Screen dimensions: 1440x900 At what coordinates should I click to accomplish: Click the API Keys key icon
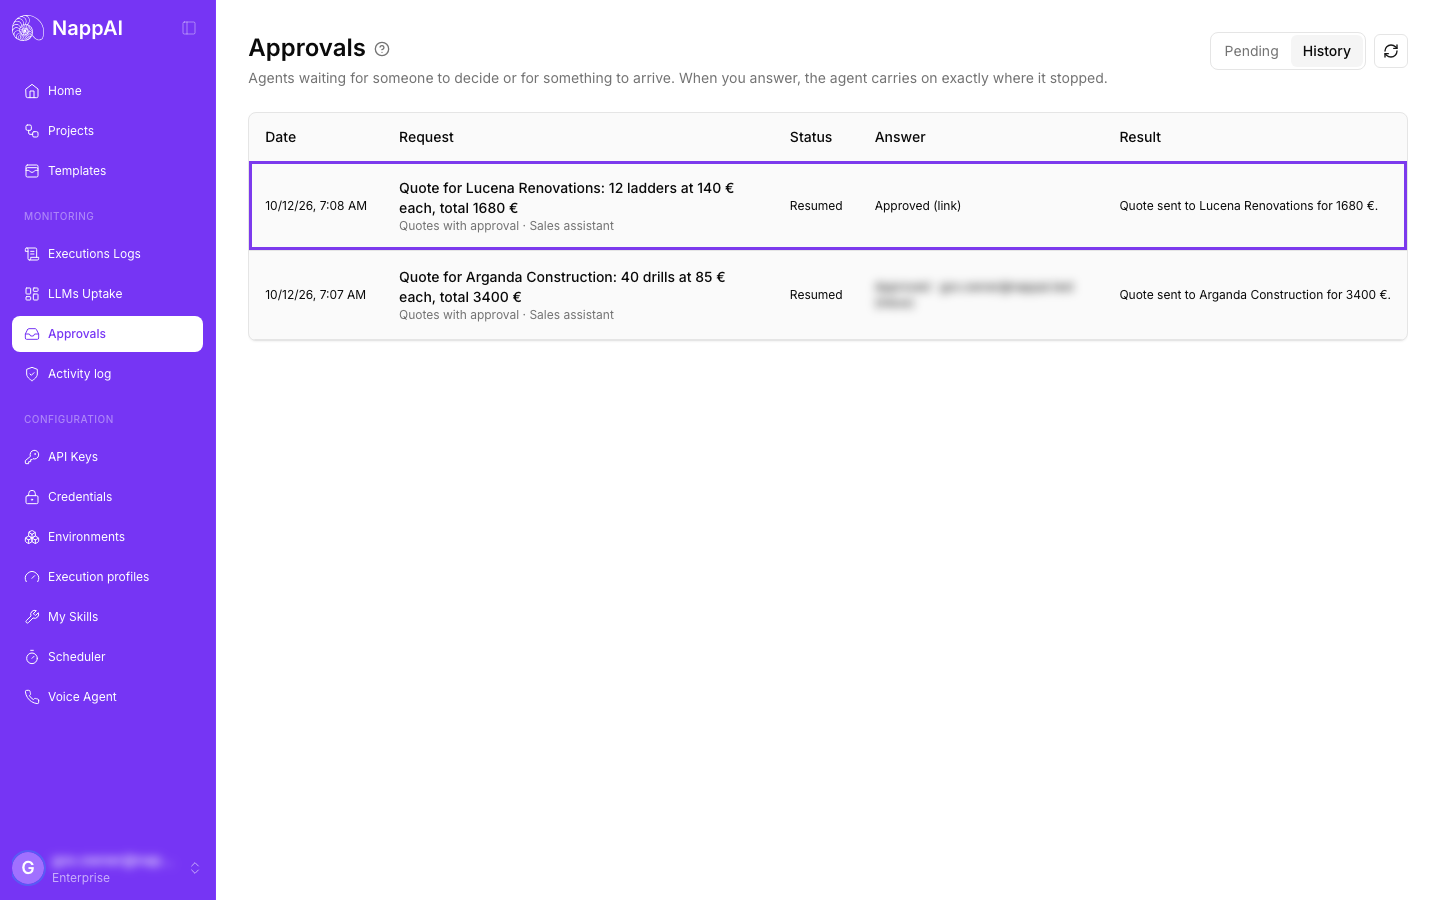coord(32,457)
